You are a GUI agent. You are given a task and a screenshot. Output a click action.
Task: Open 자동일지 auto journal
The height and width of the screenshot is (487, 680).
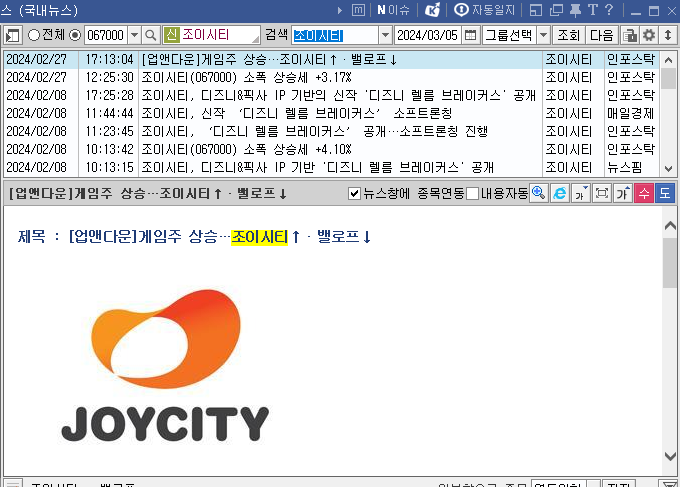pyautogui.click(x=484, y=10)
